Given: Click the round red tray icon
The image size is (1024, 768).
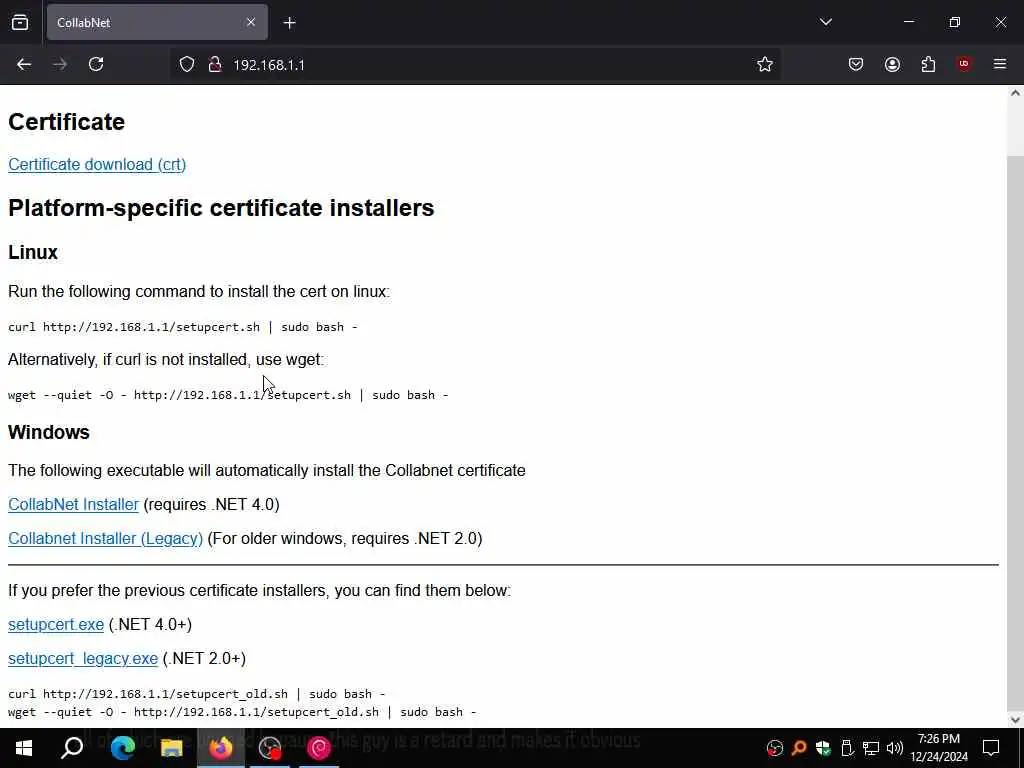Looking at the screenshot, I should (x=775, y=748).
